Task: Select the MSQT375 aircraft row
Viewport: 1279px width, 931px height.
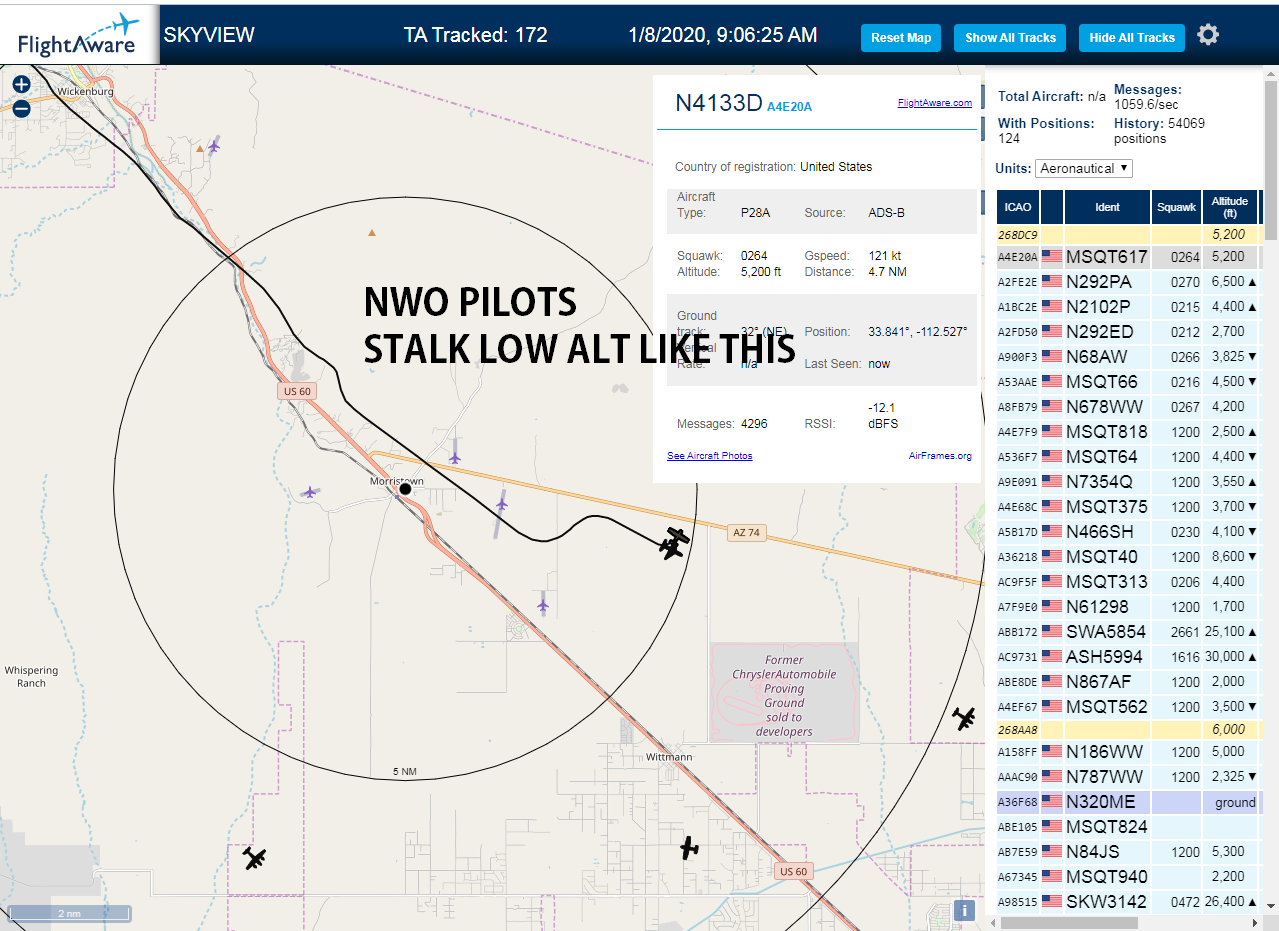Action: [1130, 507]
